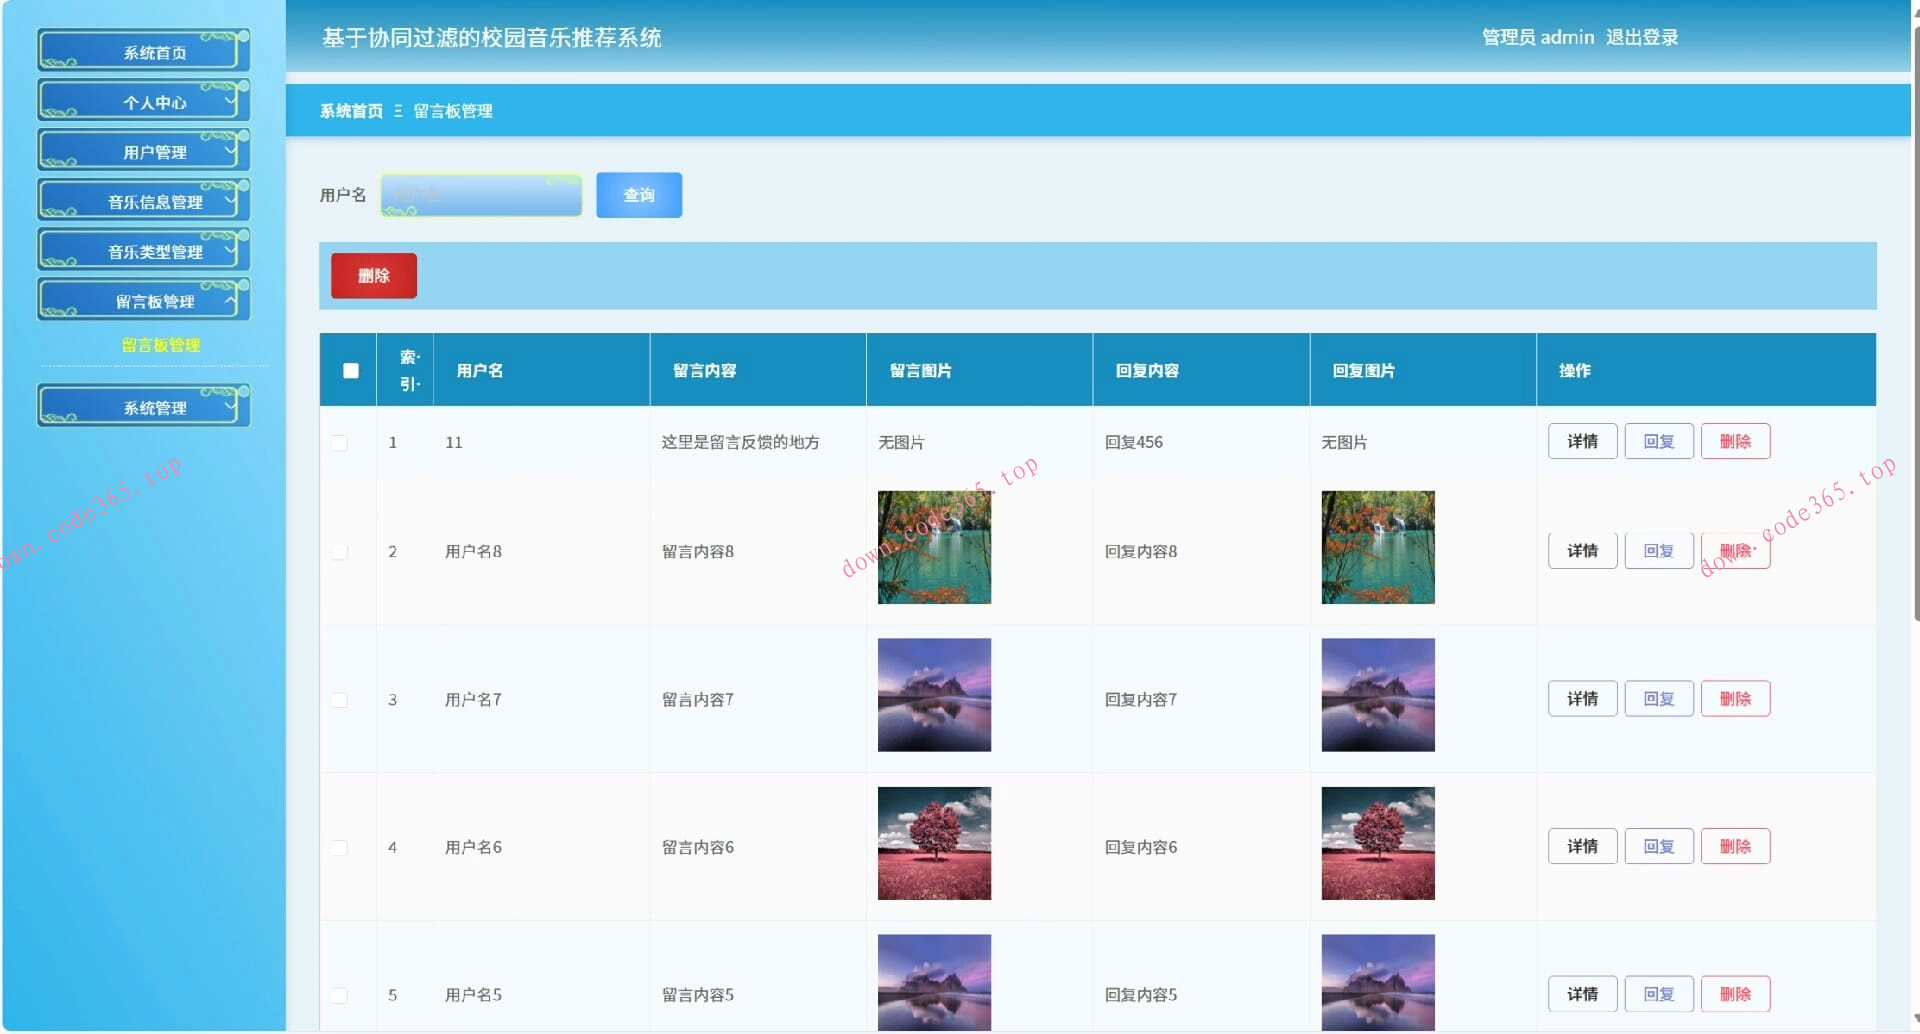The height and width of the screenshot is (1034, 1920).
Task: Click 系统首页 in the breadcrumb
Action: pyautogui.click(x=351, y=111)
